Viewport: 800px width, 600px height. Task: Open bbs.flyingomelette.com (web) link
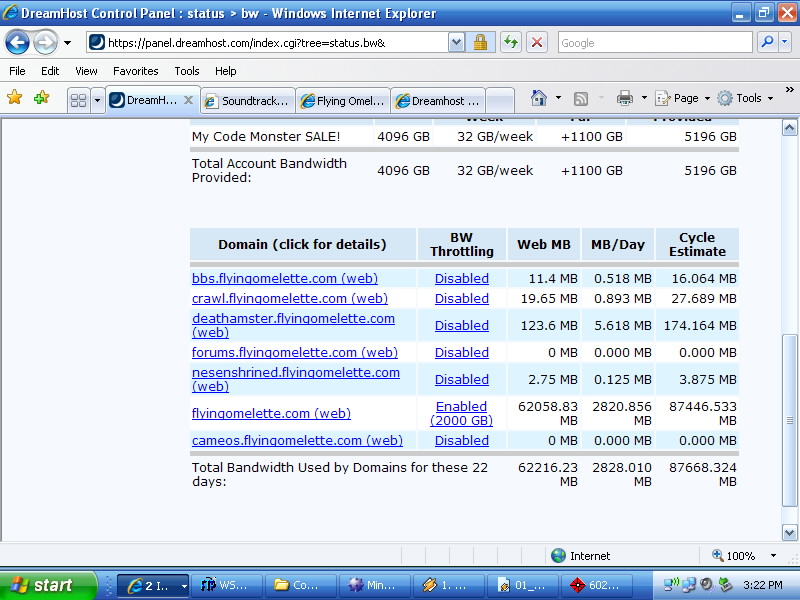click(x=285, y=278)
